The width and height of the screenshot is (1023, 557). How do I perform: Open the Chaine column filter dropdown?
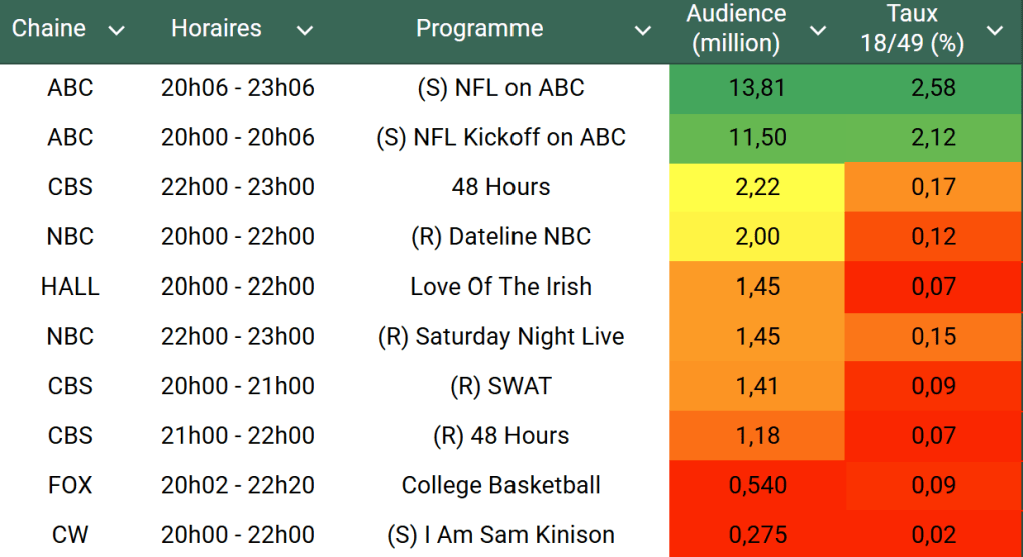click(x=116, y=31)
